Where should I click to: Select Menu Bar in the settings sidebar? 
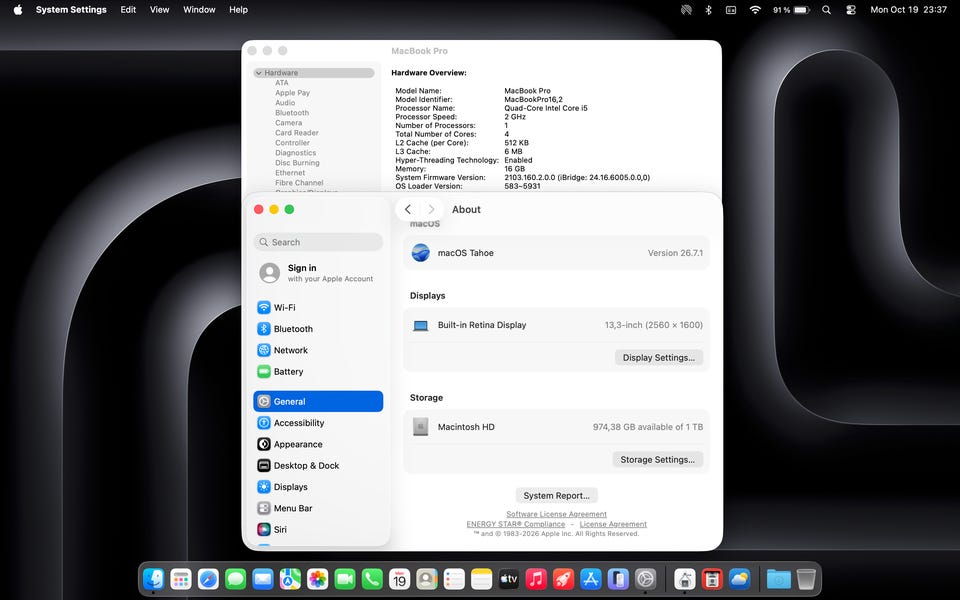(318, 508)
